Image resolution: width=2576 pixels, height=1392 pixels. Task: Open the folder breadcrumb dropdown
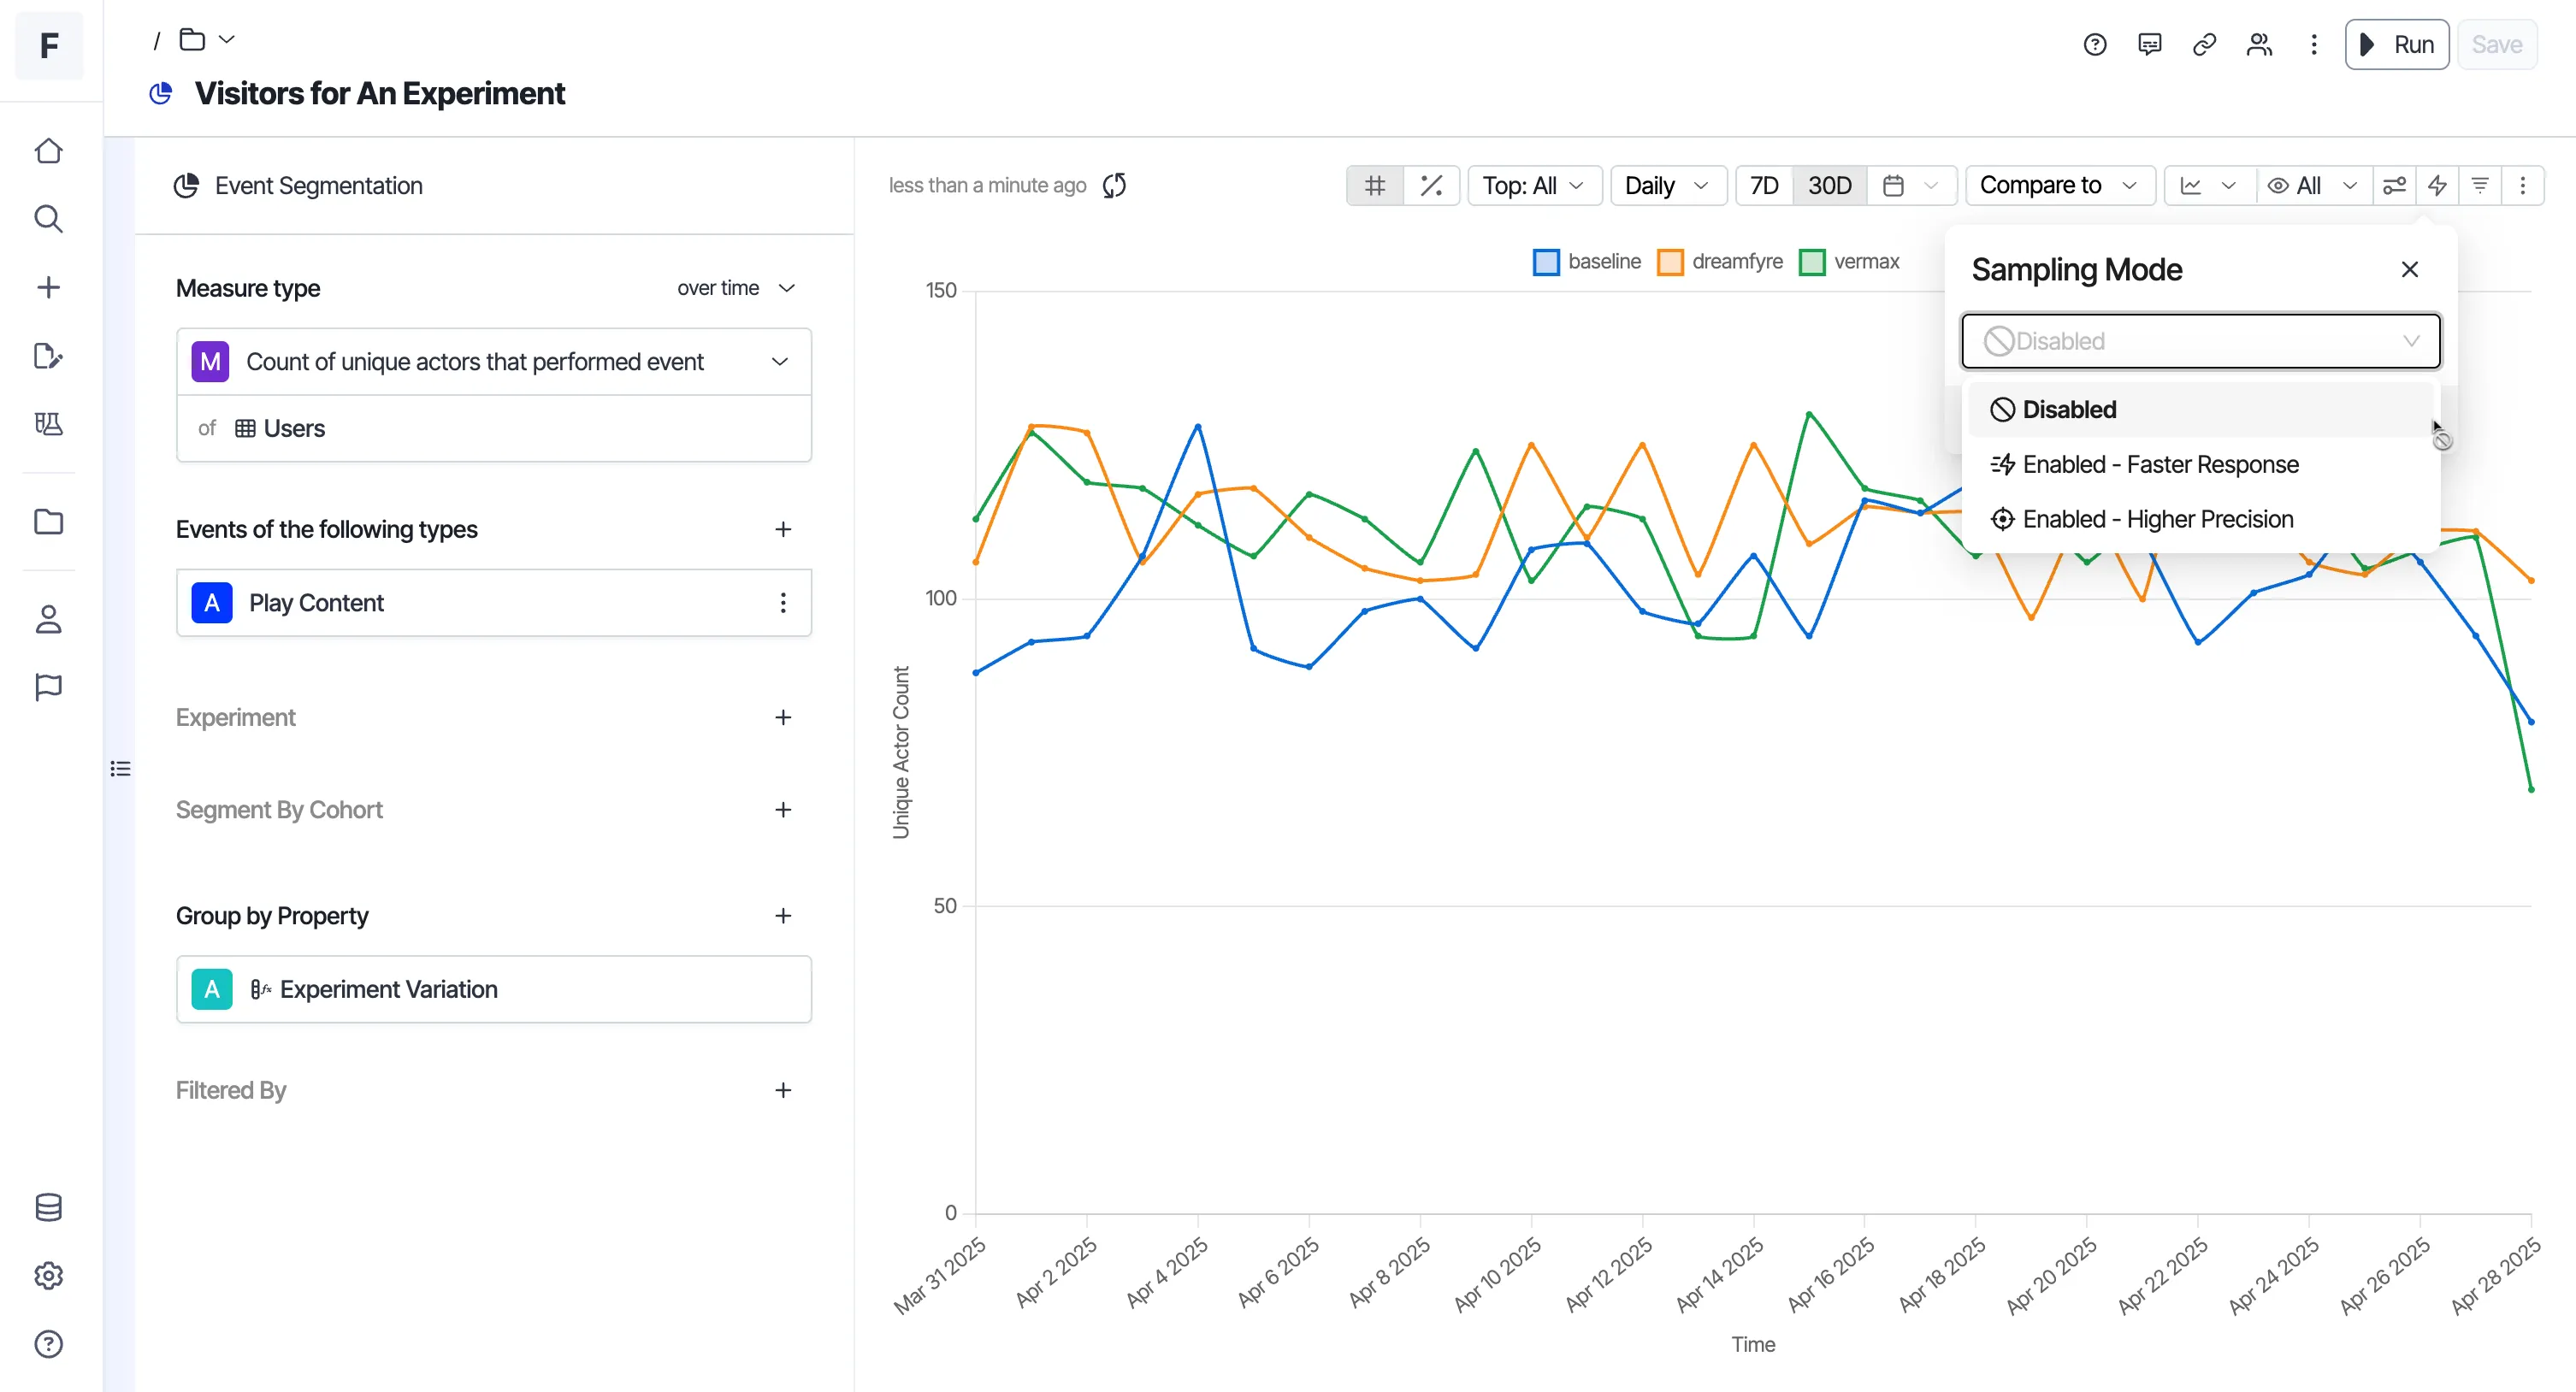(207, 40)
